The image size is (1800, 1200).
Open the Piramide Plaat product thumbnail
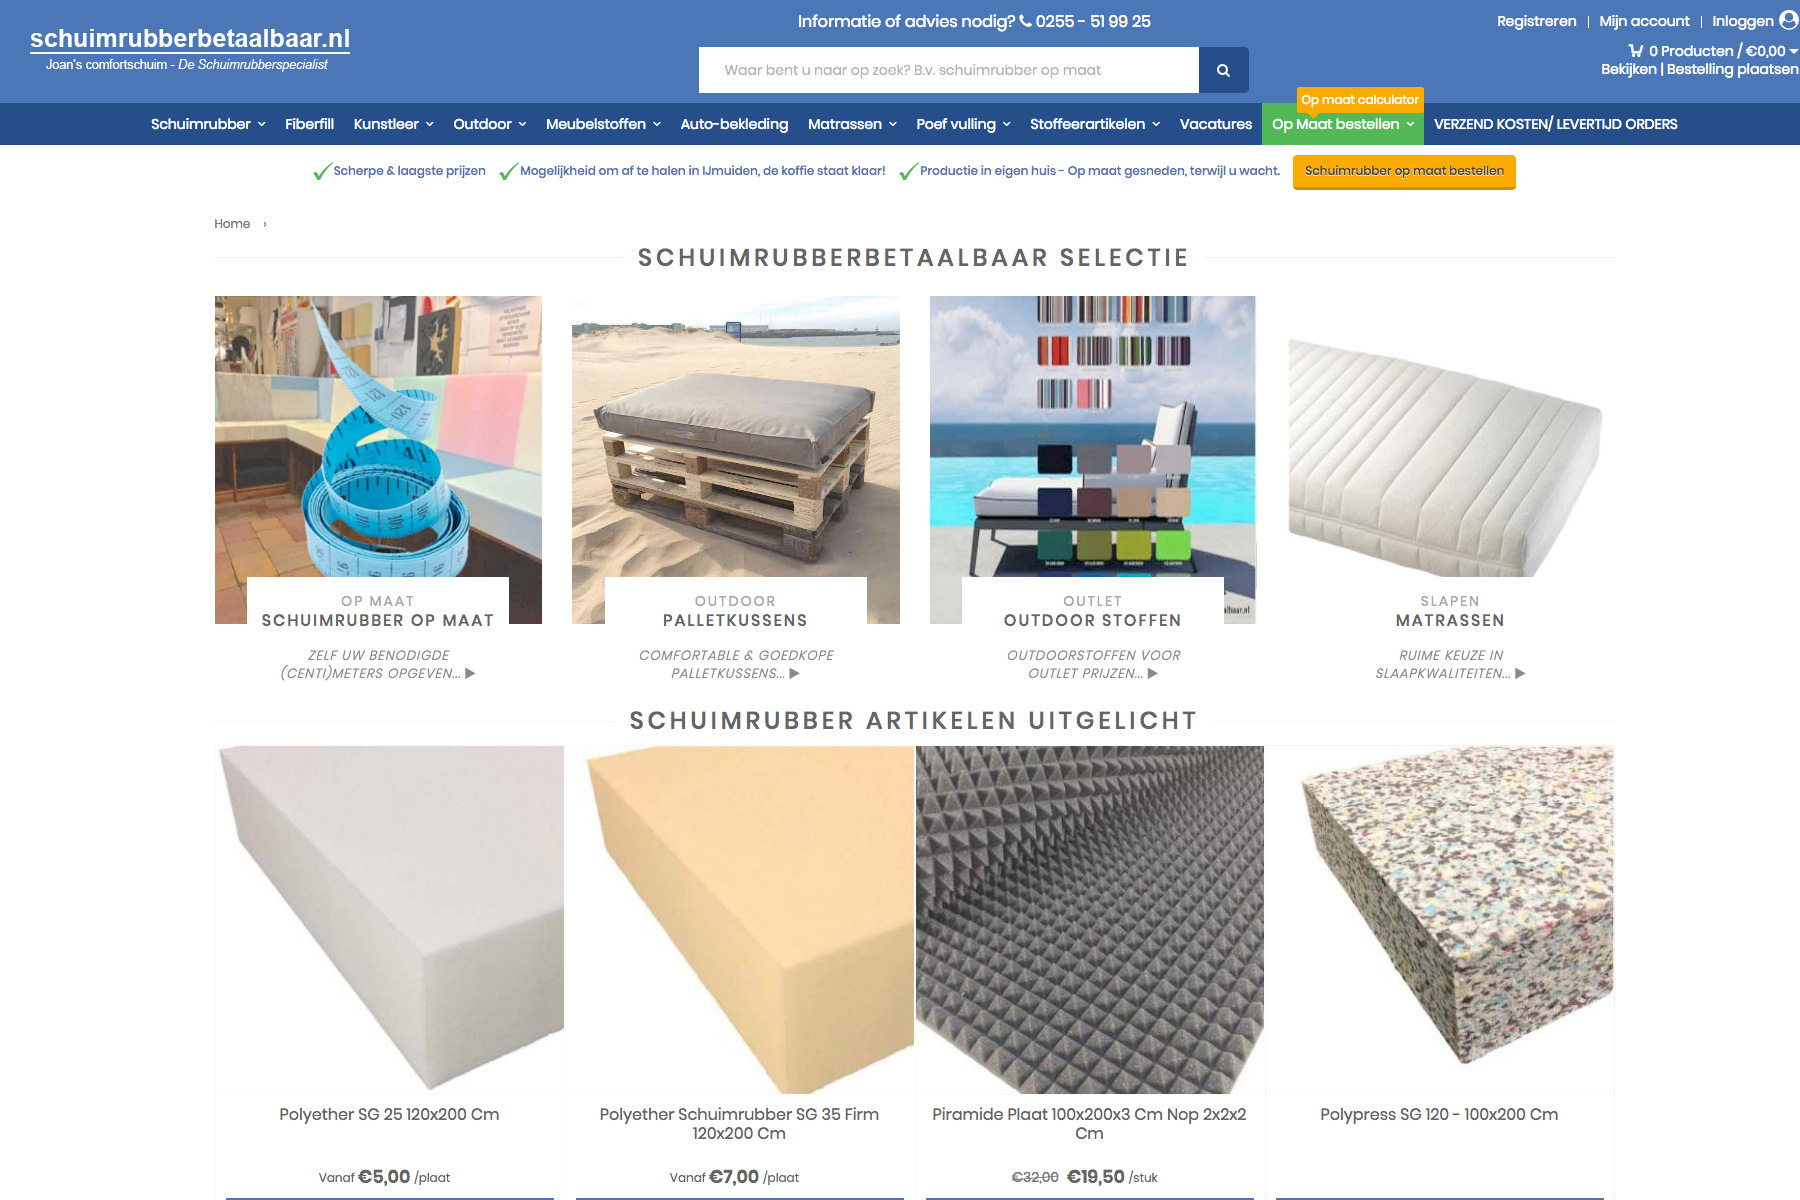coord(1090,920)
